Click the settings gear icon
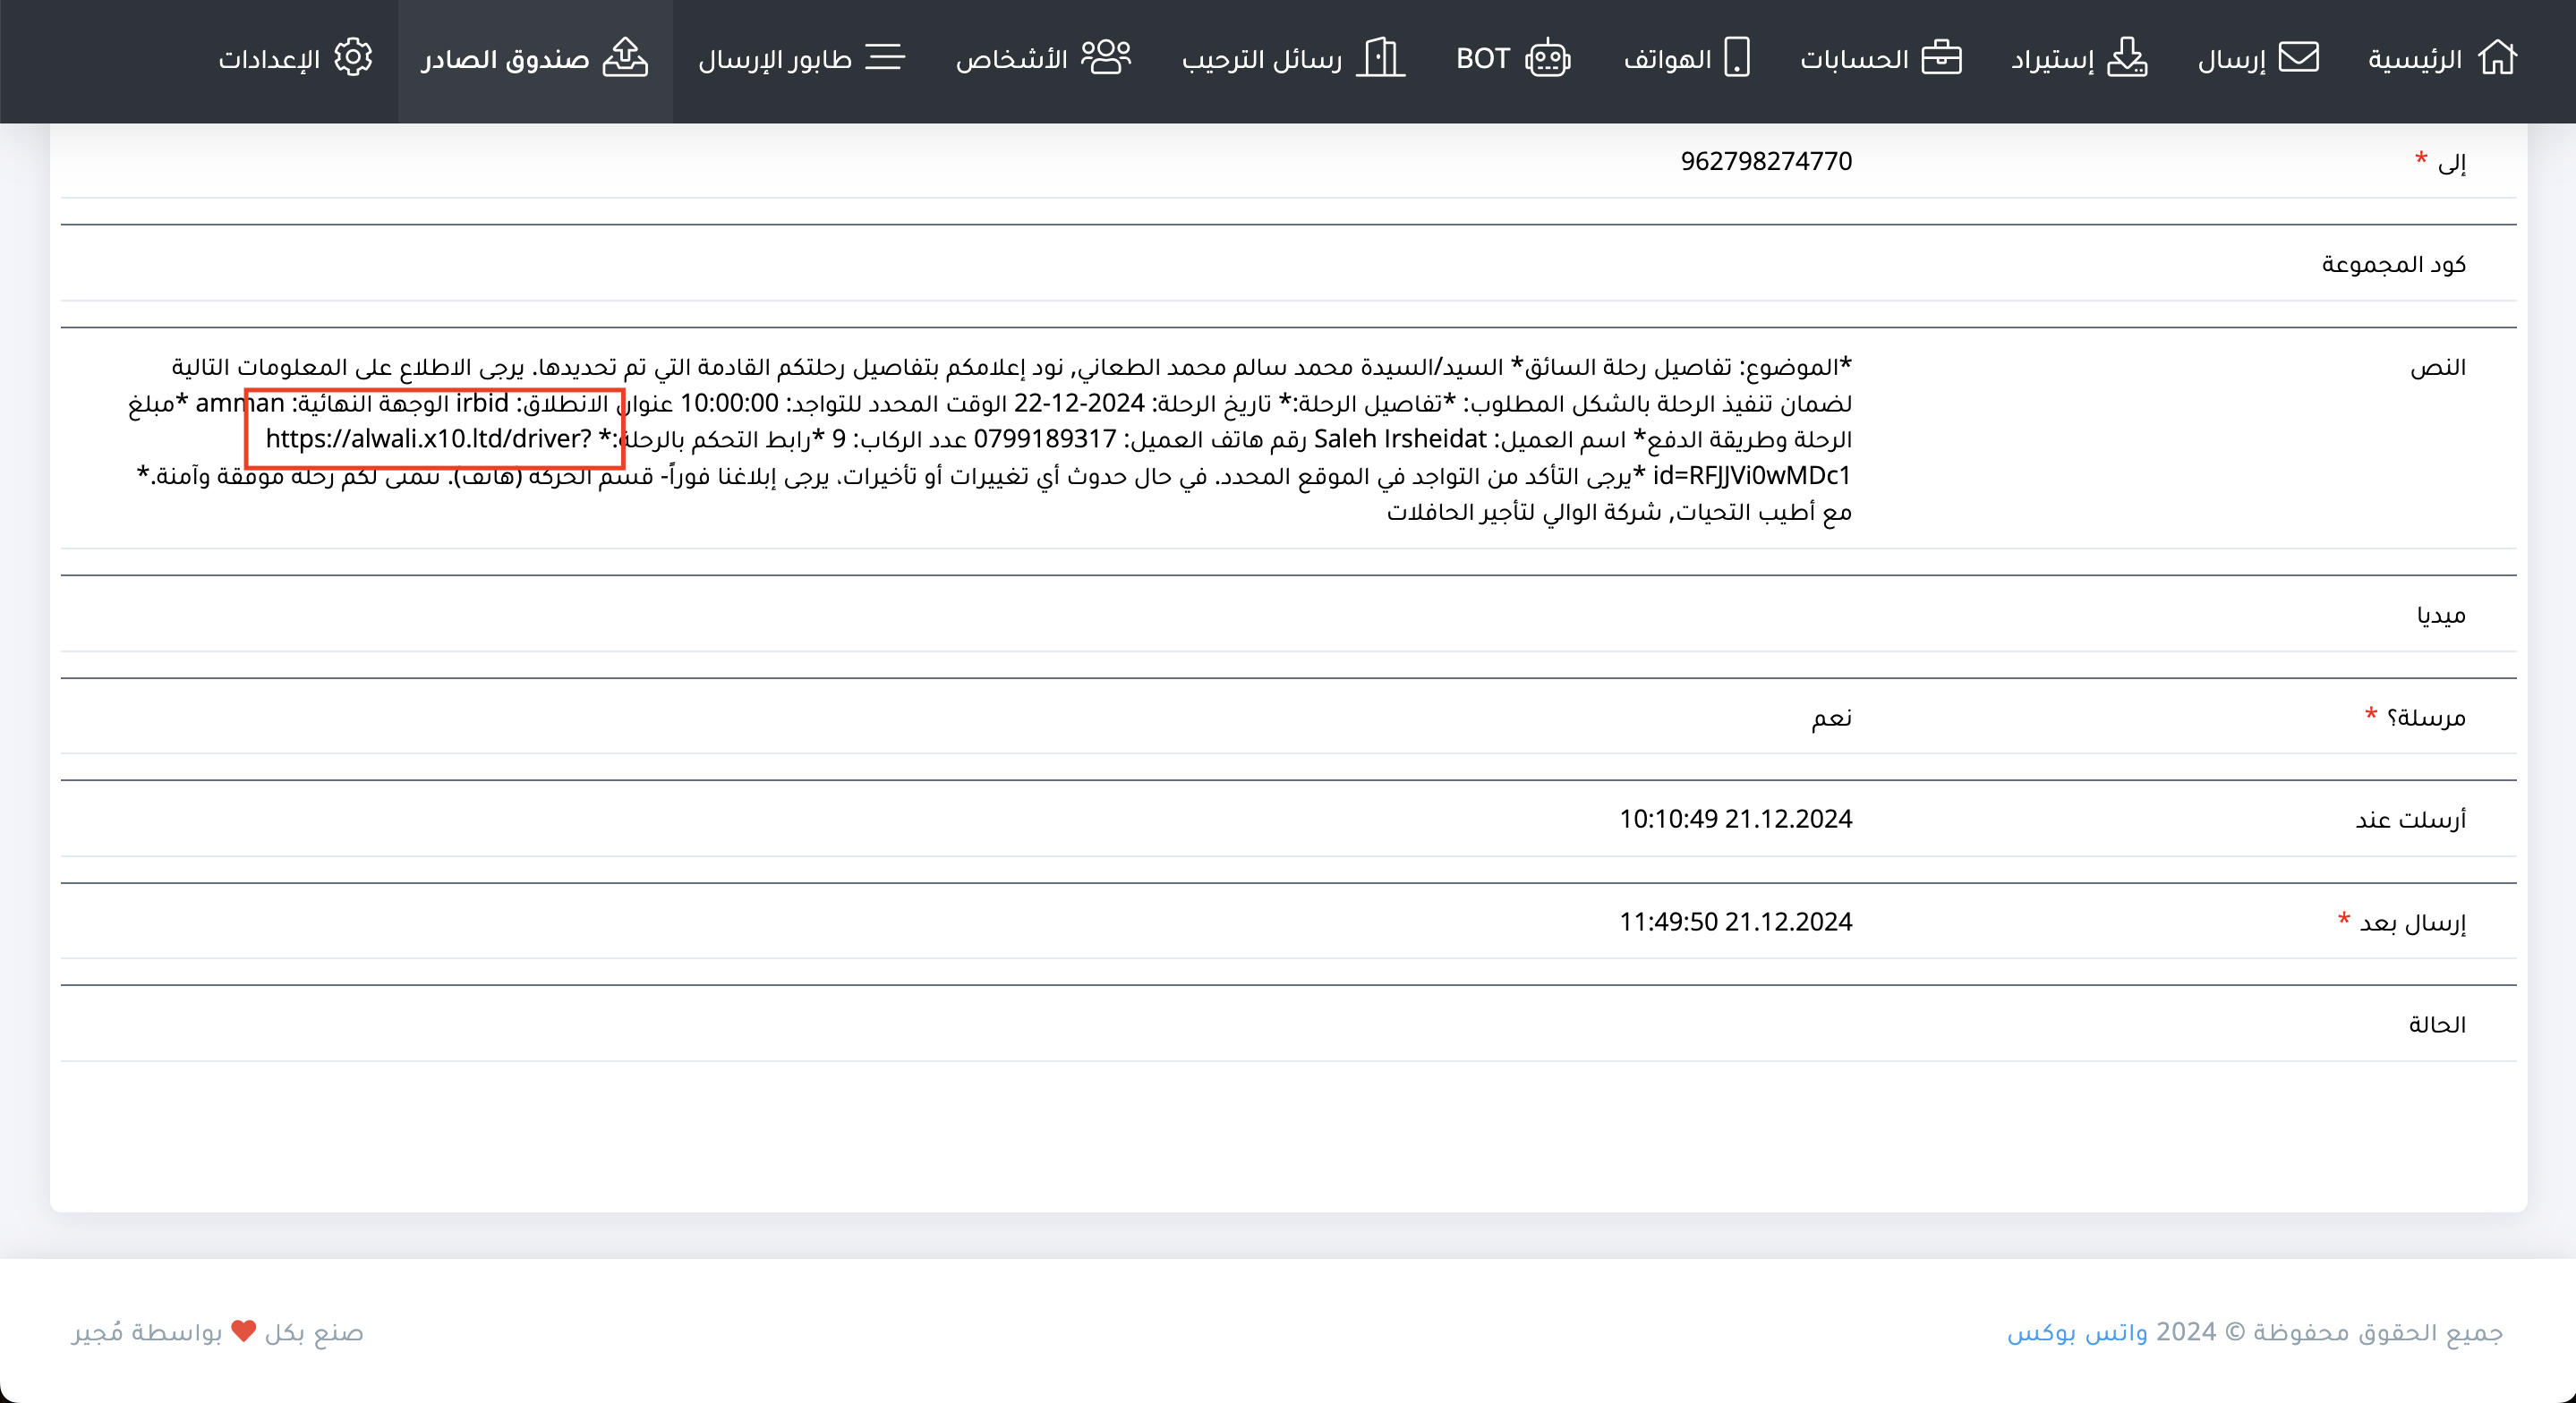This screenshot has width=2576, height=1403. pos(353,58)
